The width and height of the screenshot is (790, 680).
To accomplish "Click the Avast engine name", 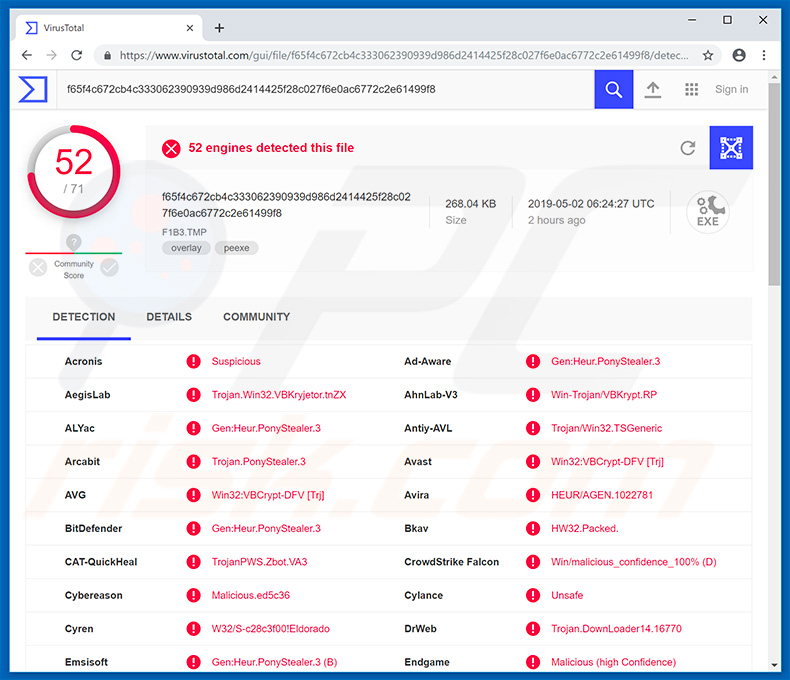I will 418,461.
